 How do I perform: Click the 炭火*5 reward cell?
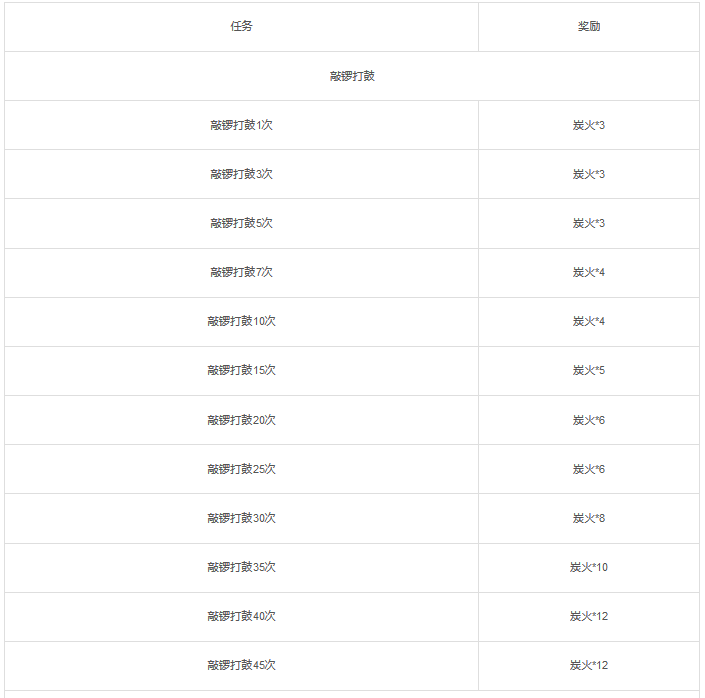coord(589,370)
